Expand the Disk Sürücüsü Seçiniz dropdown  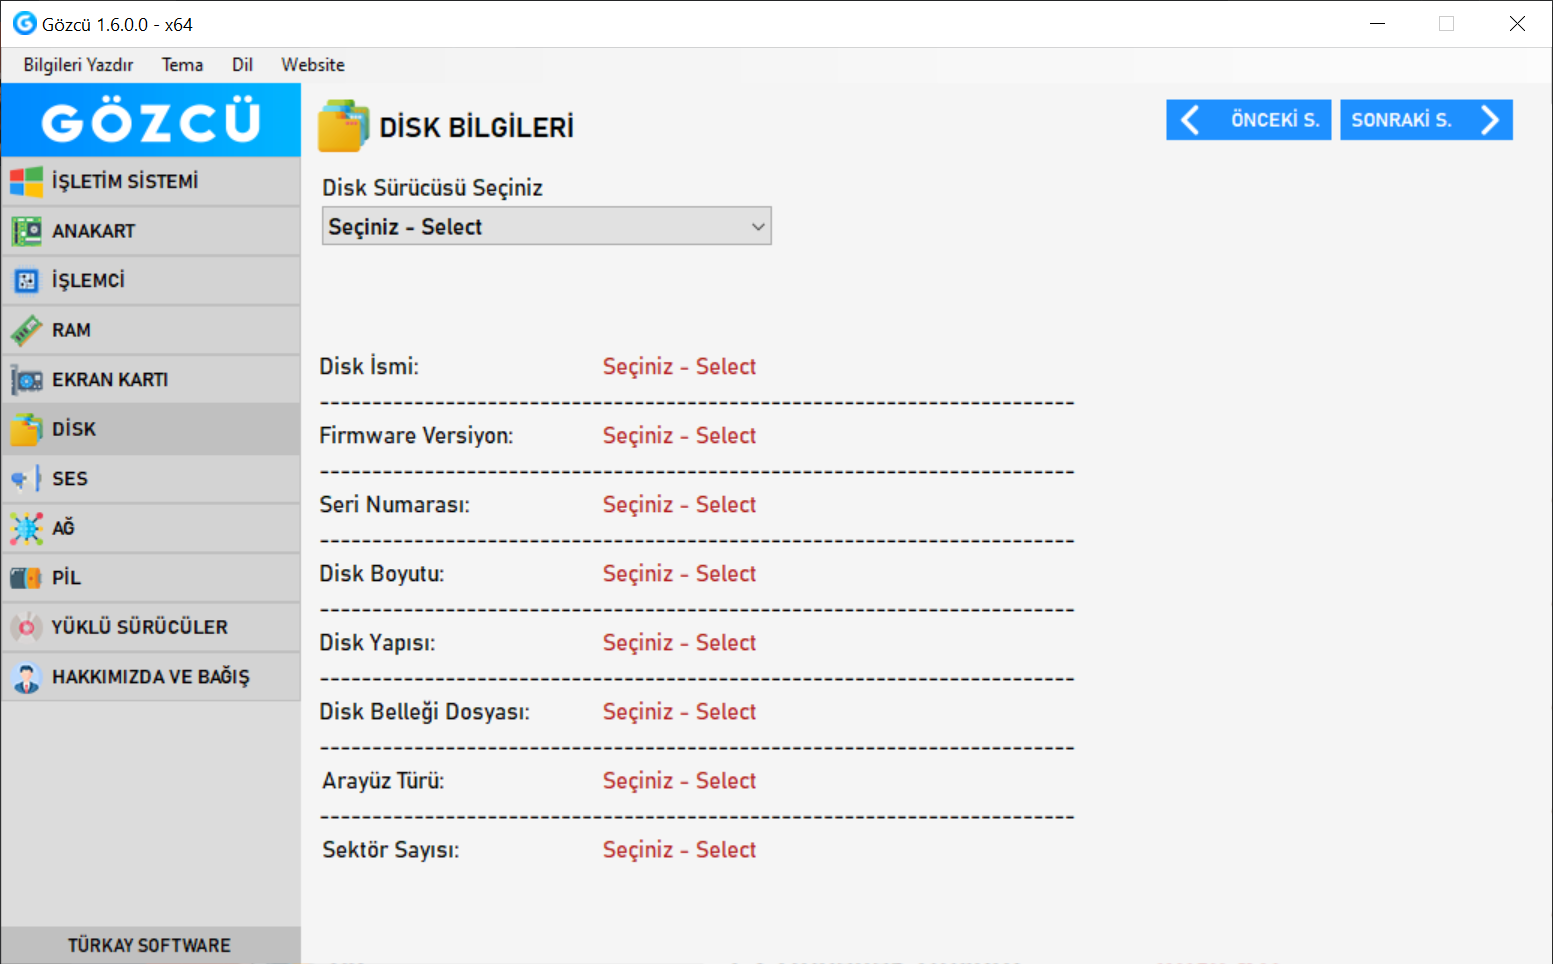pyautogui.click(x=547, y=227)
